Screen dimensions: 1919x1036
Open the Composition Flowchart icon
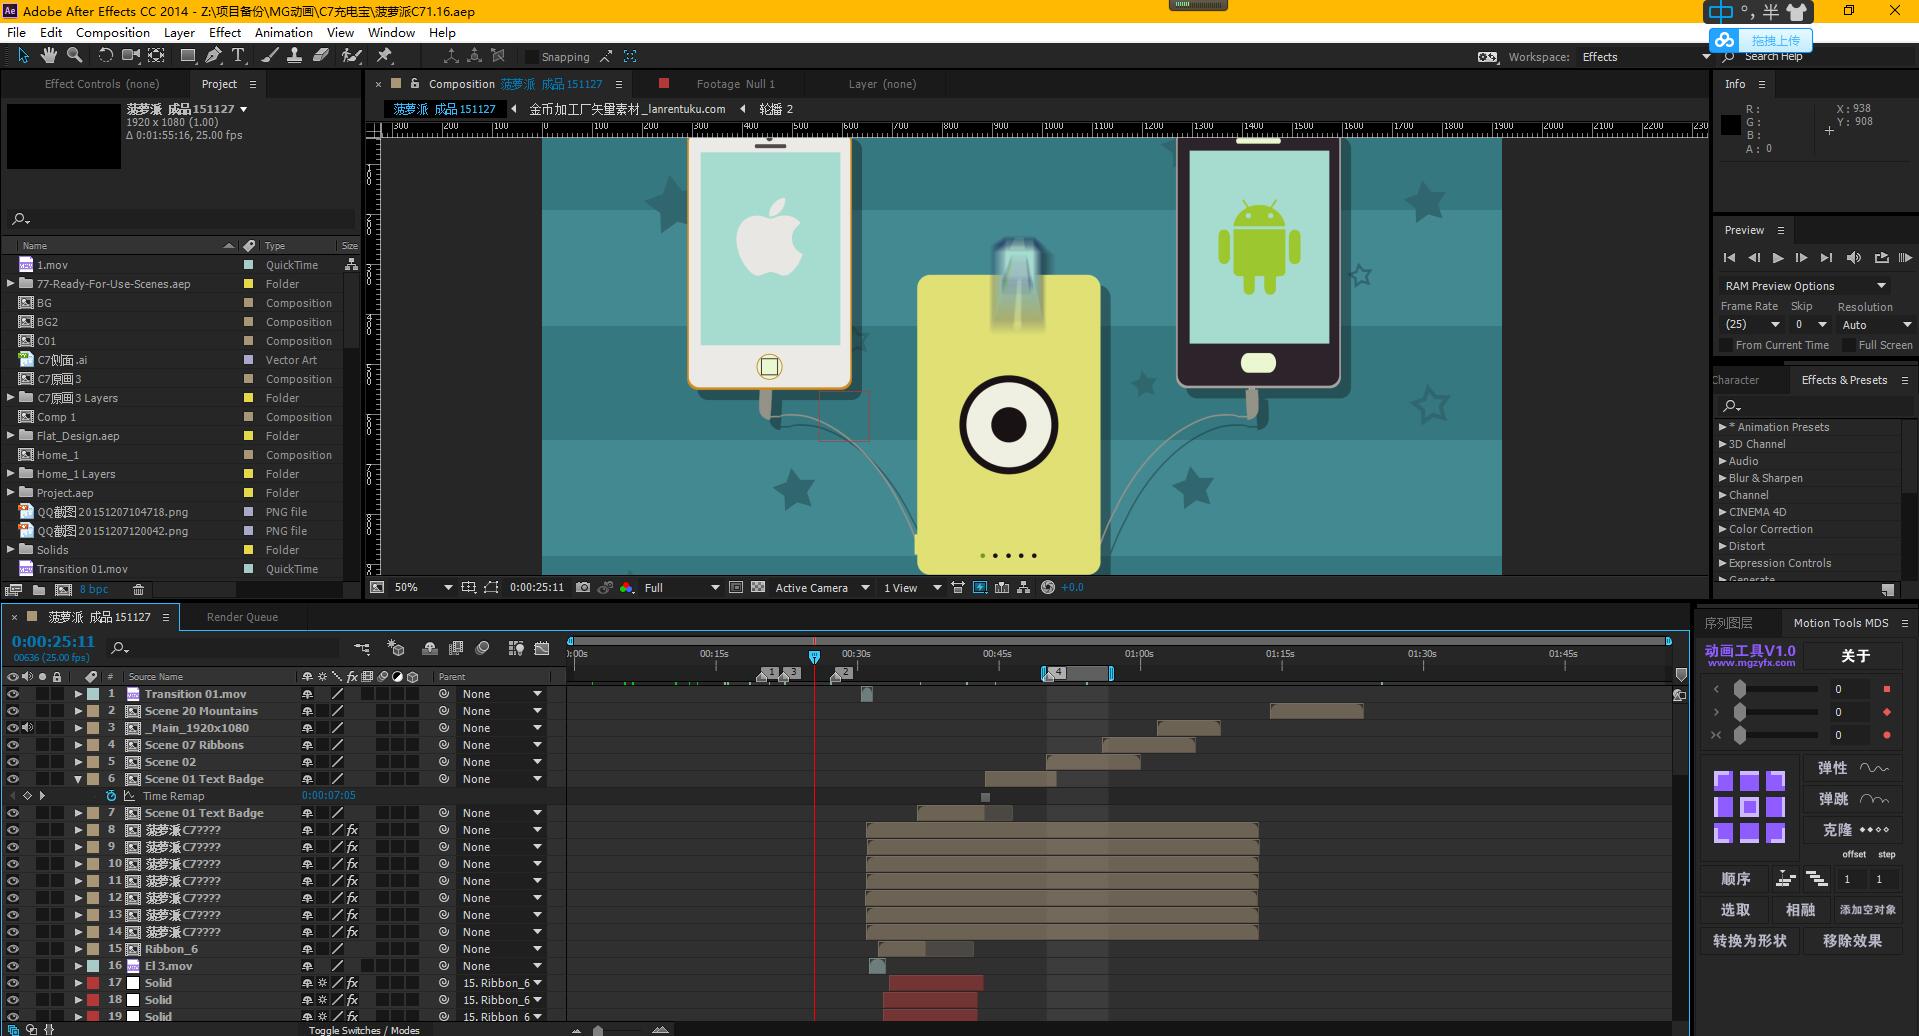pyautogui.click(x=1024, y=588)
